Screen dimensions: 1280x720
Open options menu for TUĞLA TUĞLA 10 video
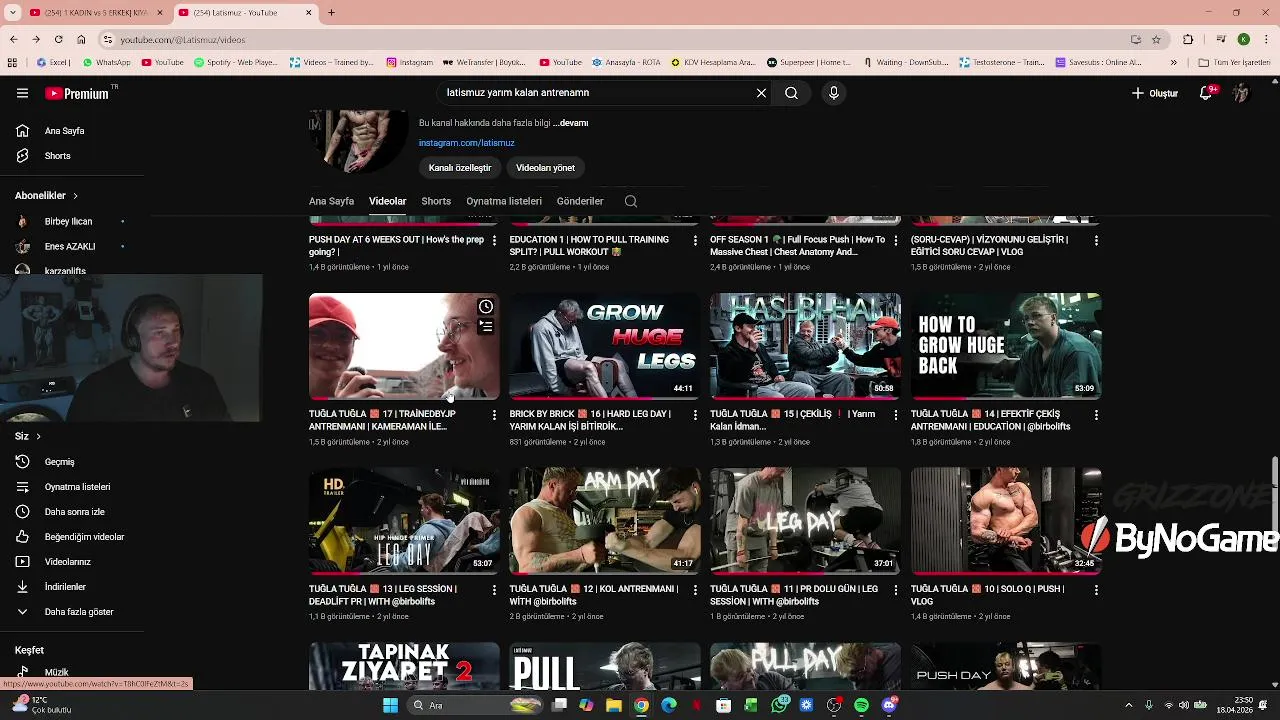(x=1096, y=590)
